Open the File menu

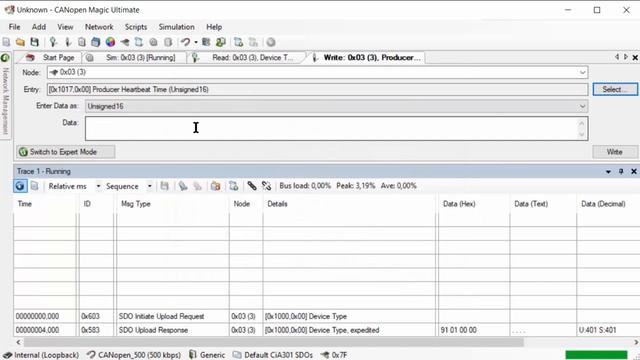(14, 27)
